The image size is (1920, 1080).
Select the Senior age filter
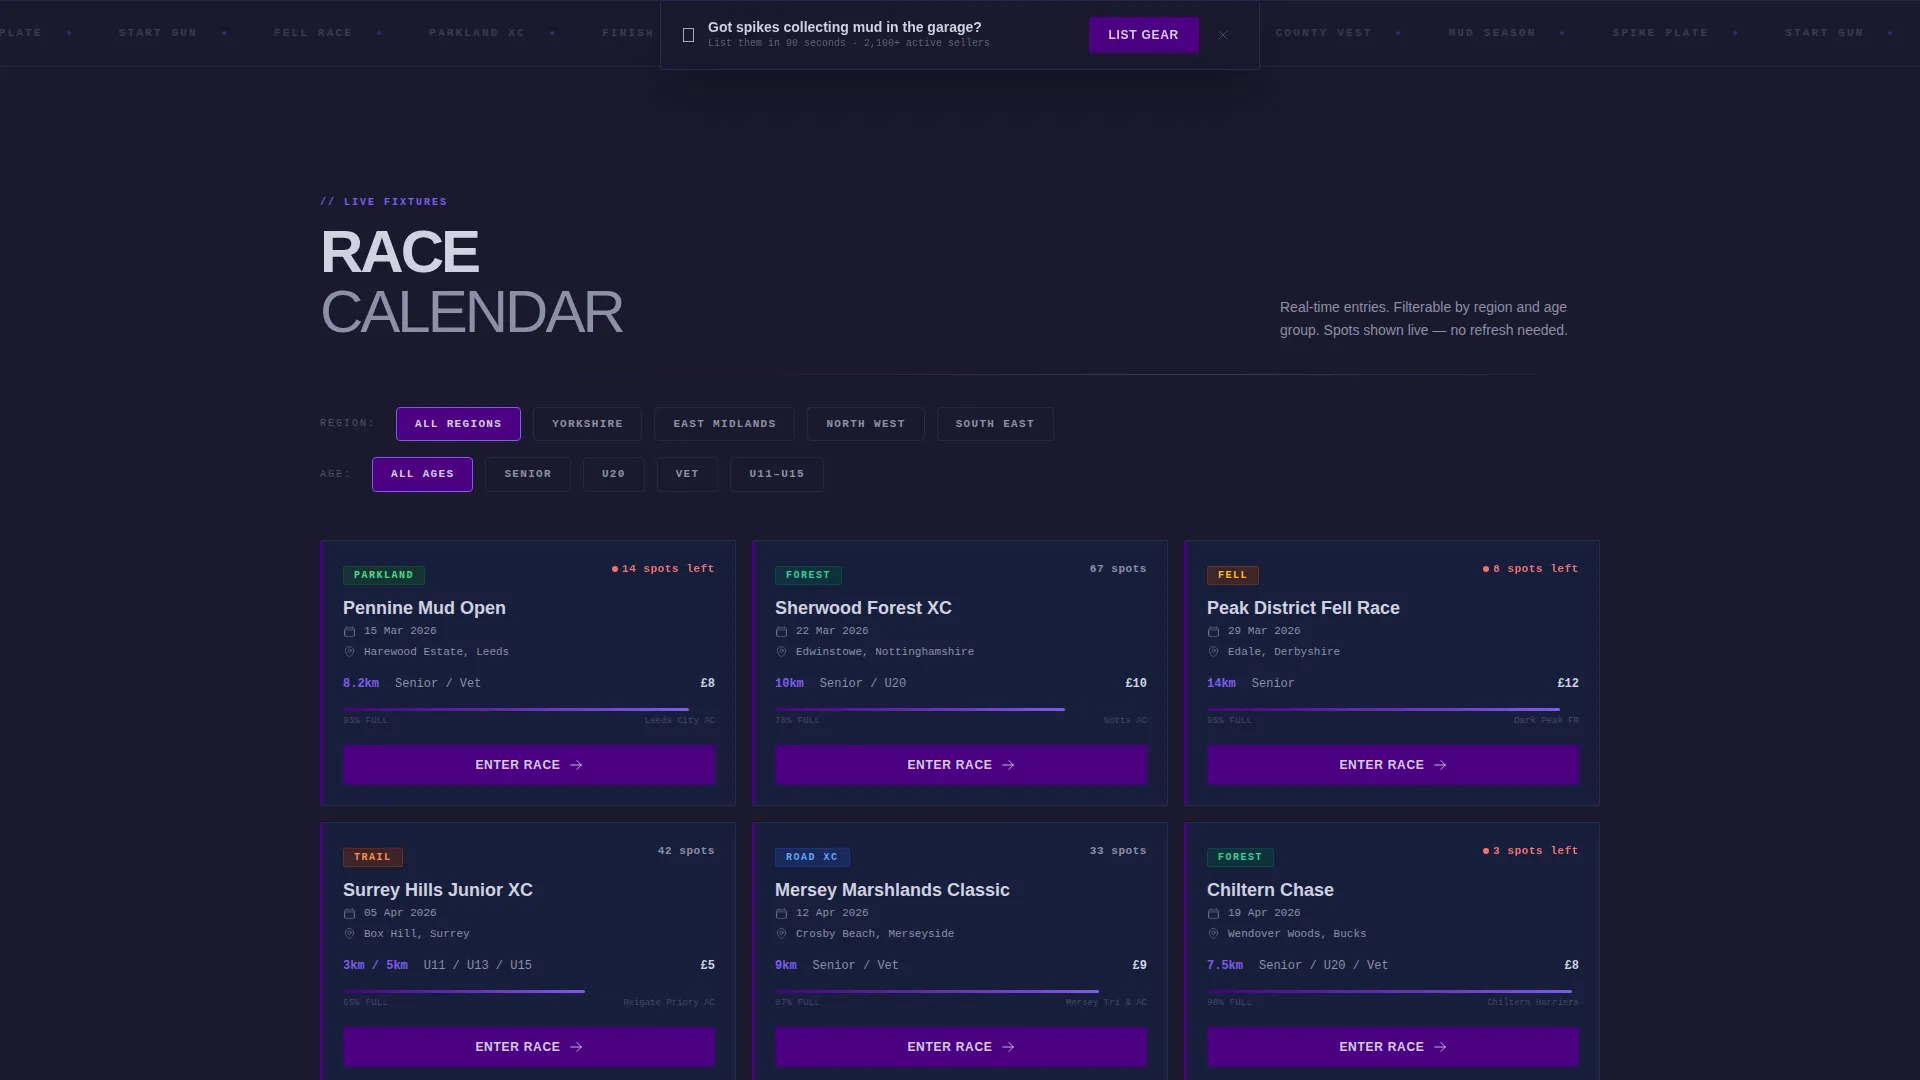point(528,474)
